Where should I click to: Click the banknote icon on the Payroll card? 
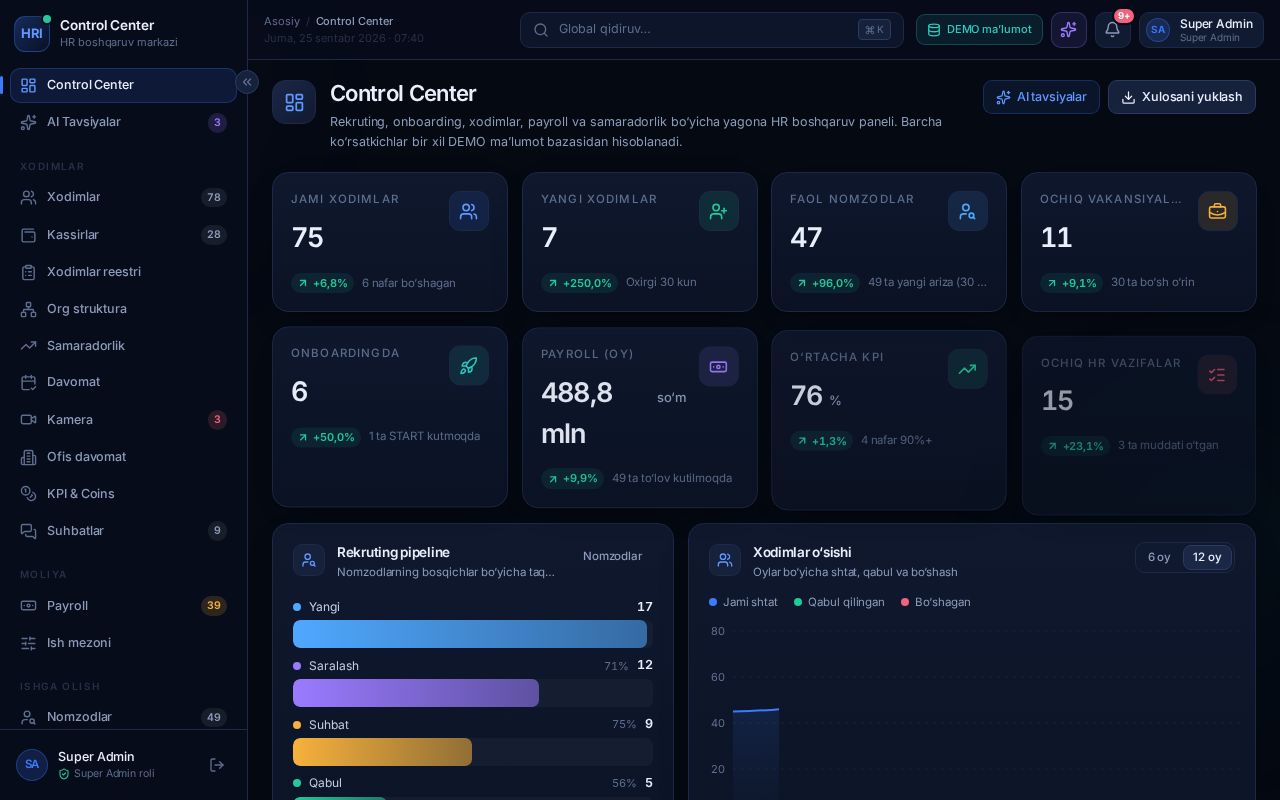719,367
